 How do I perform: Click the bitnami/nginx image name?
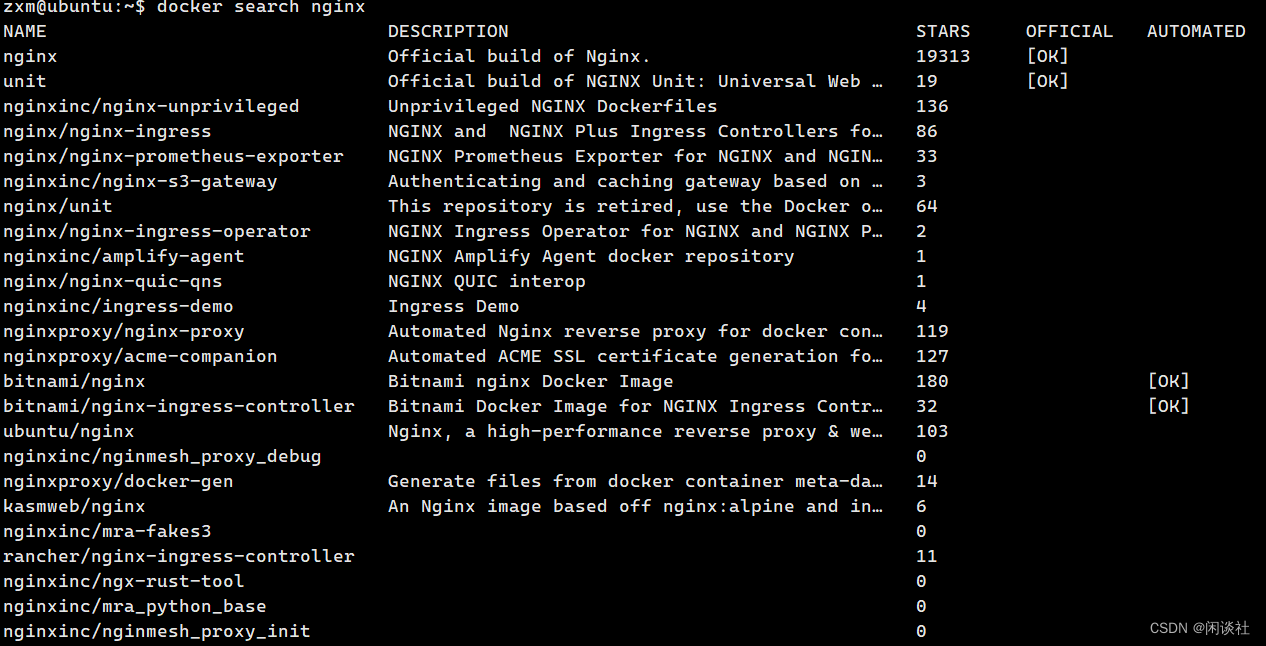tap(74, 381)
